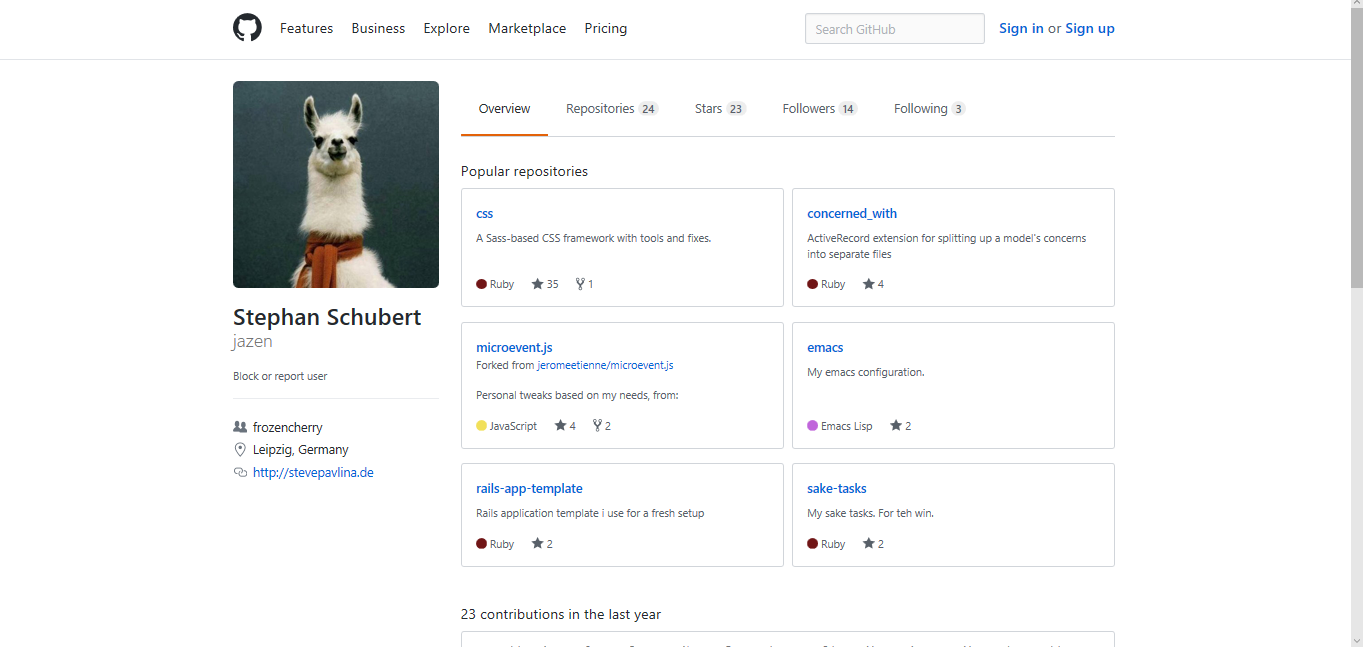
Task: Click the Stephan Schubert name heading
Action: (x=327, y=318)
